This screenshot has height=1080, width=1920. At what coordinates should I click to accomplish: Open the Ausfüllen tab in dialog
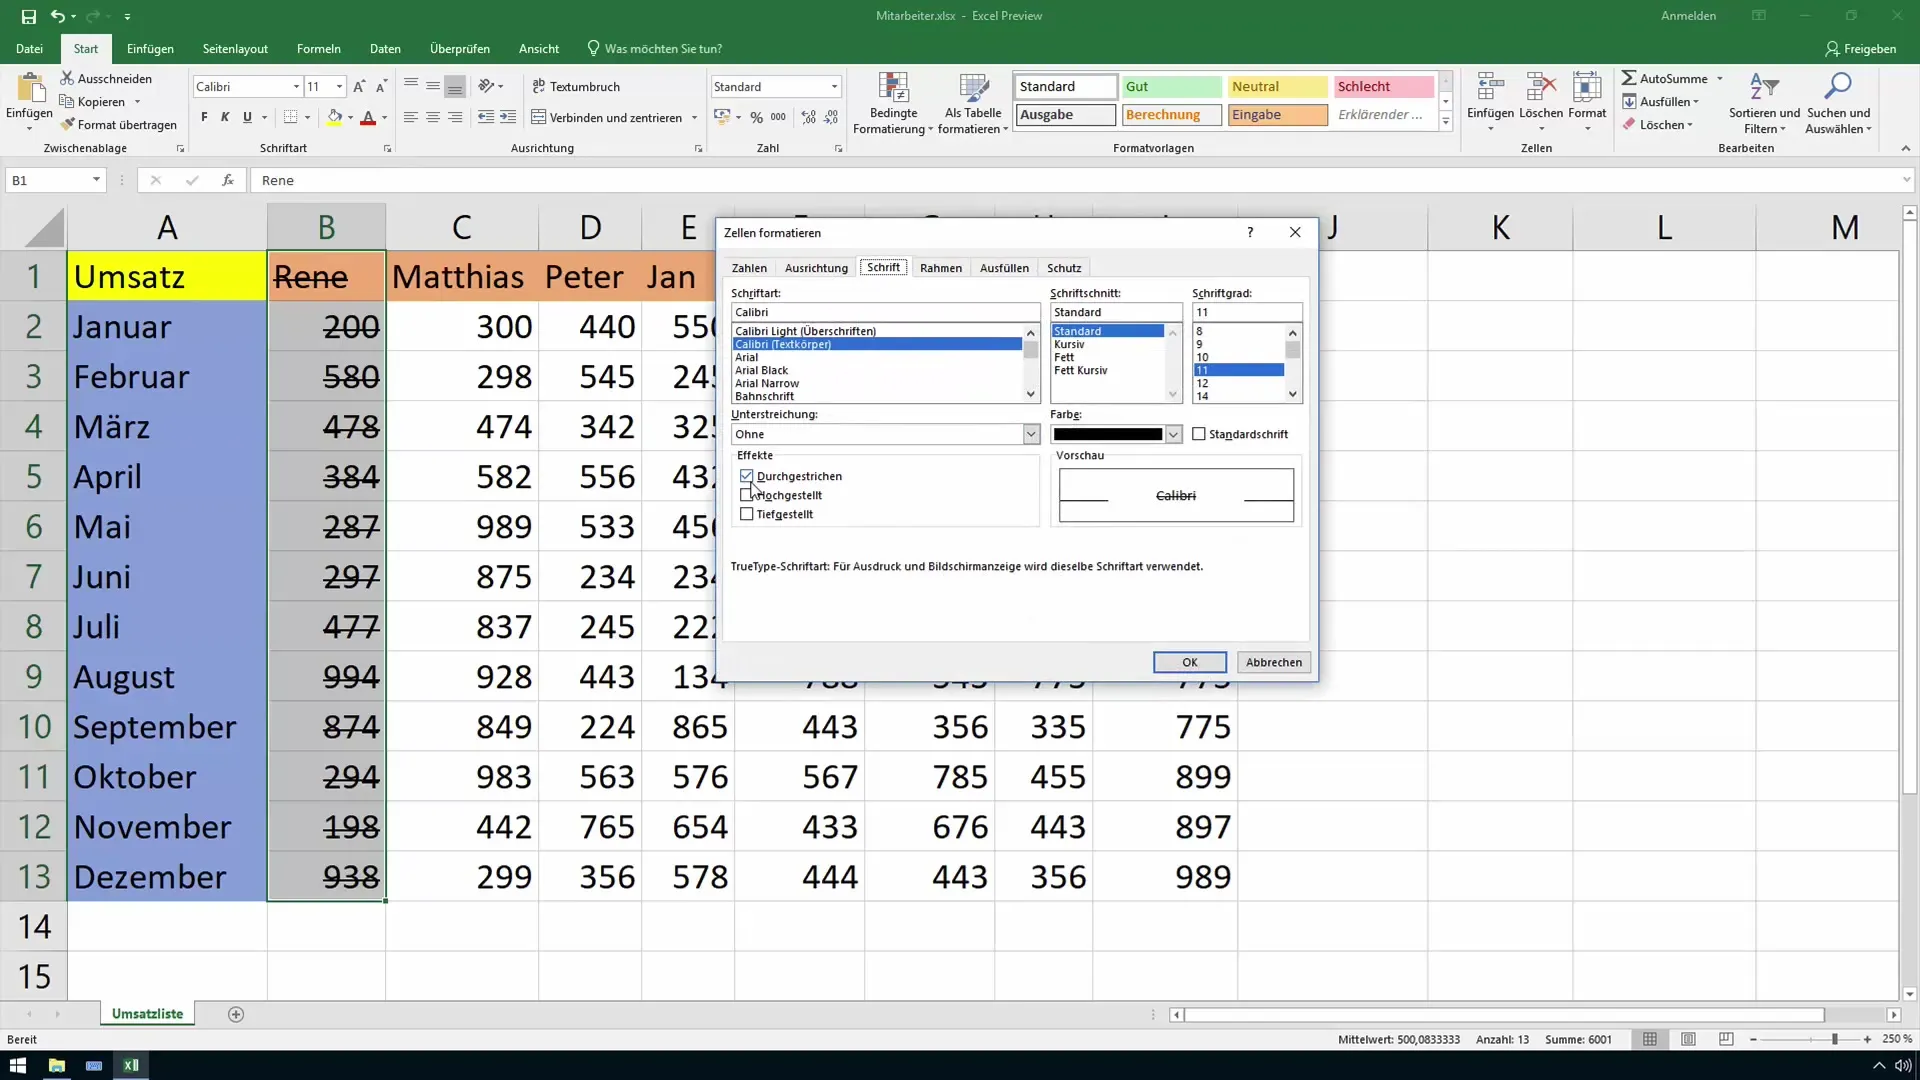click(1004, 268)
